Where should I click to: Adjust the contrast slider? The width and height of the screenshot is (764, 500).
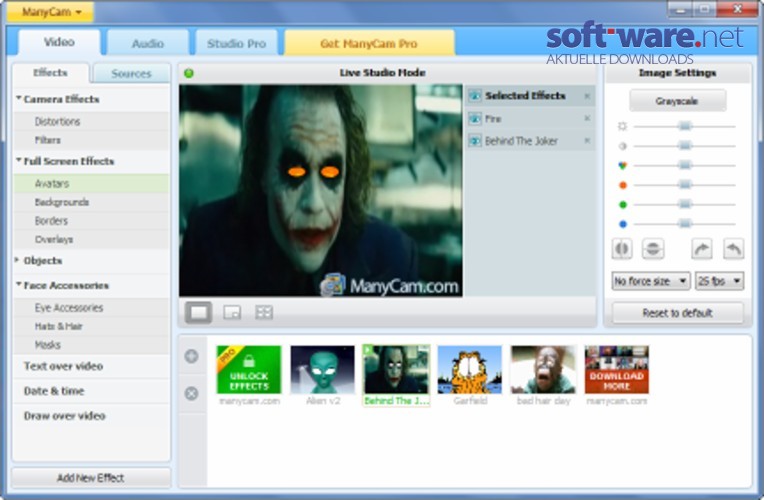(x=685, y=146)
